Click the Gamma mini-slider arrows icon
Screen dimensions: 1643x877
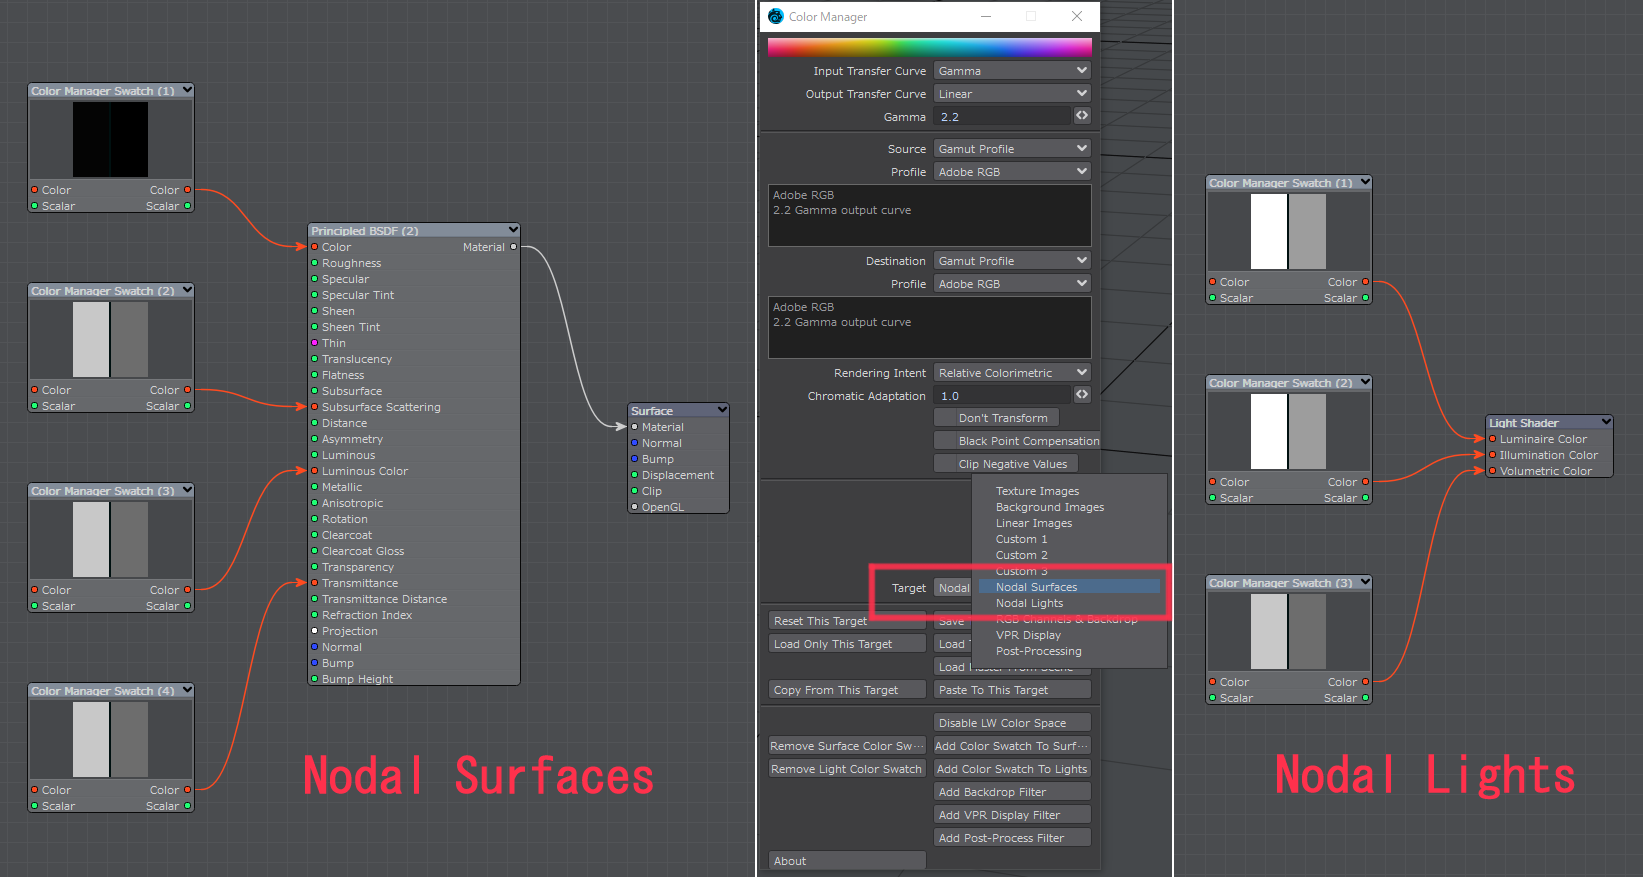point(1082,116)
